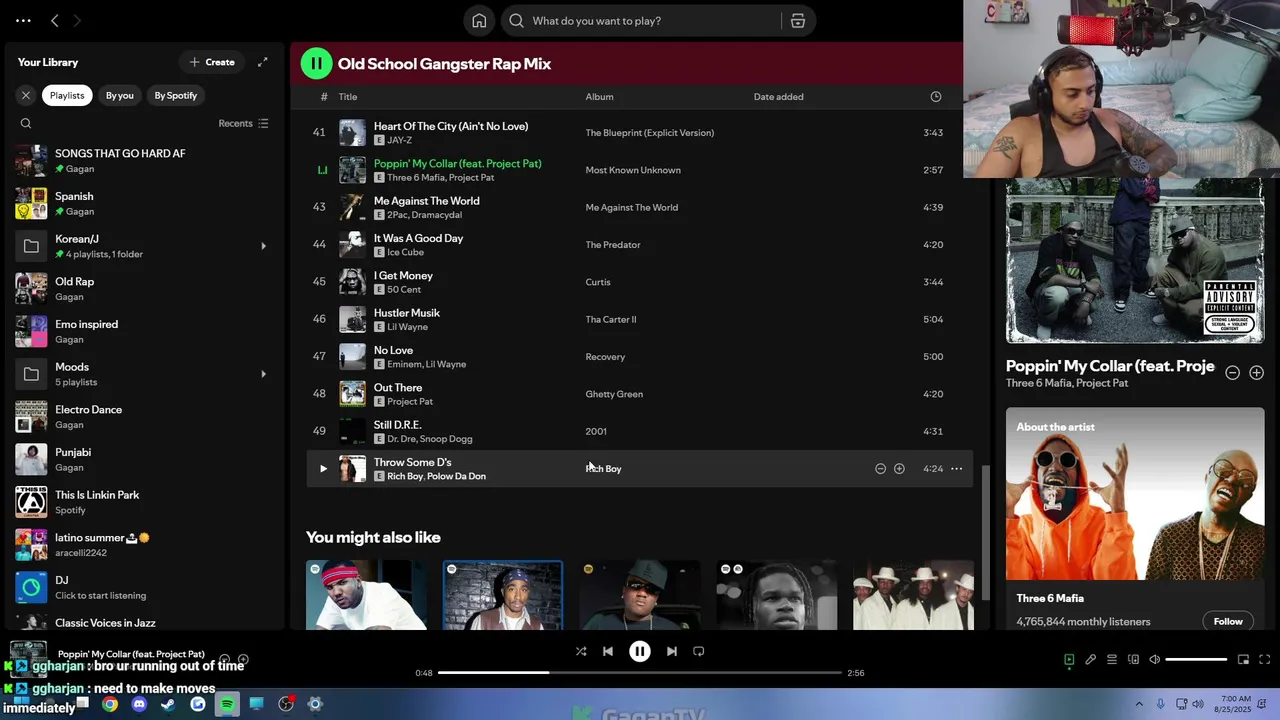1280x720 pixels.
Task: Open Discord from the Windows taskbar
Action: [x=139, y=704]
